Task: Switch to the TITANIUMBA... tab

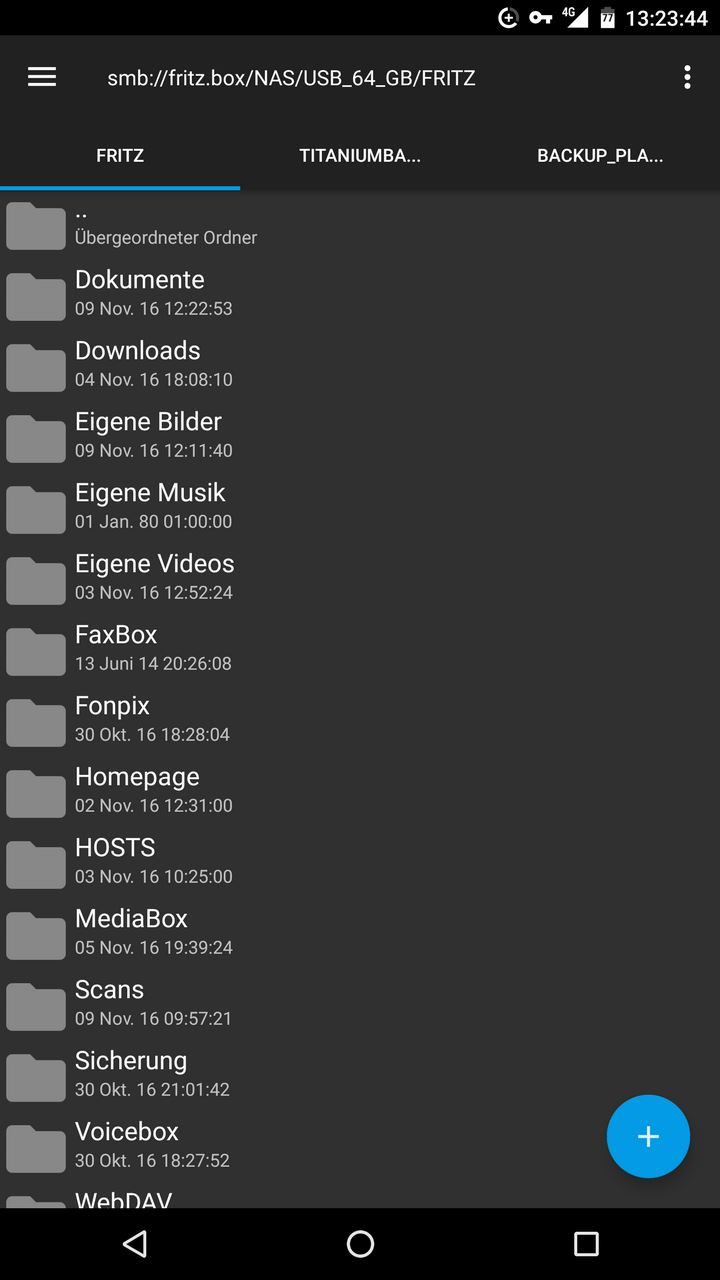Action: (x=360, y=156)
